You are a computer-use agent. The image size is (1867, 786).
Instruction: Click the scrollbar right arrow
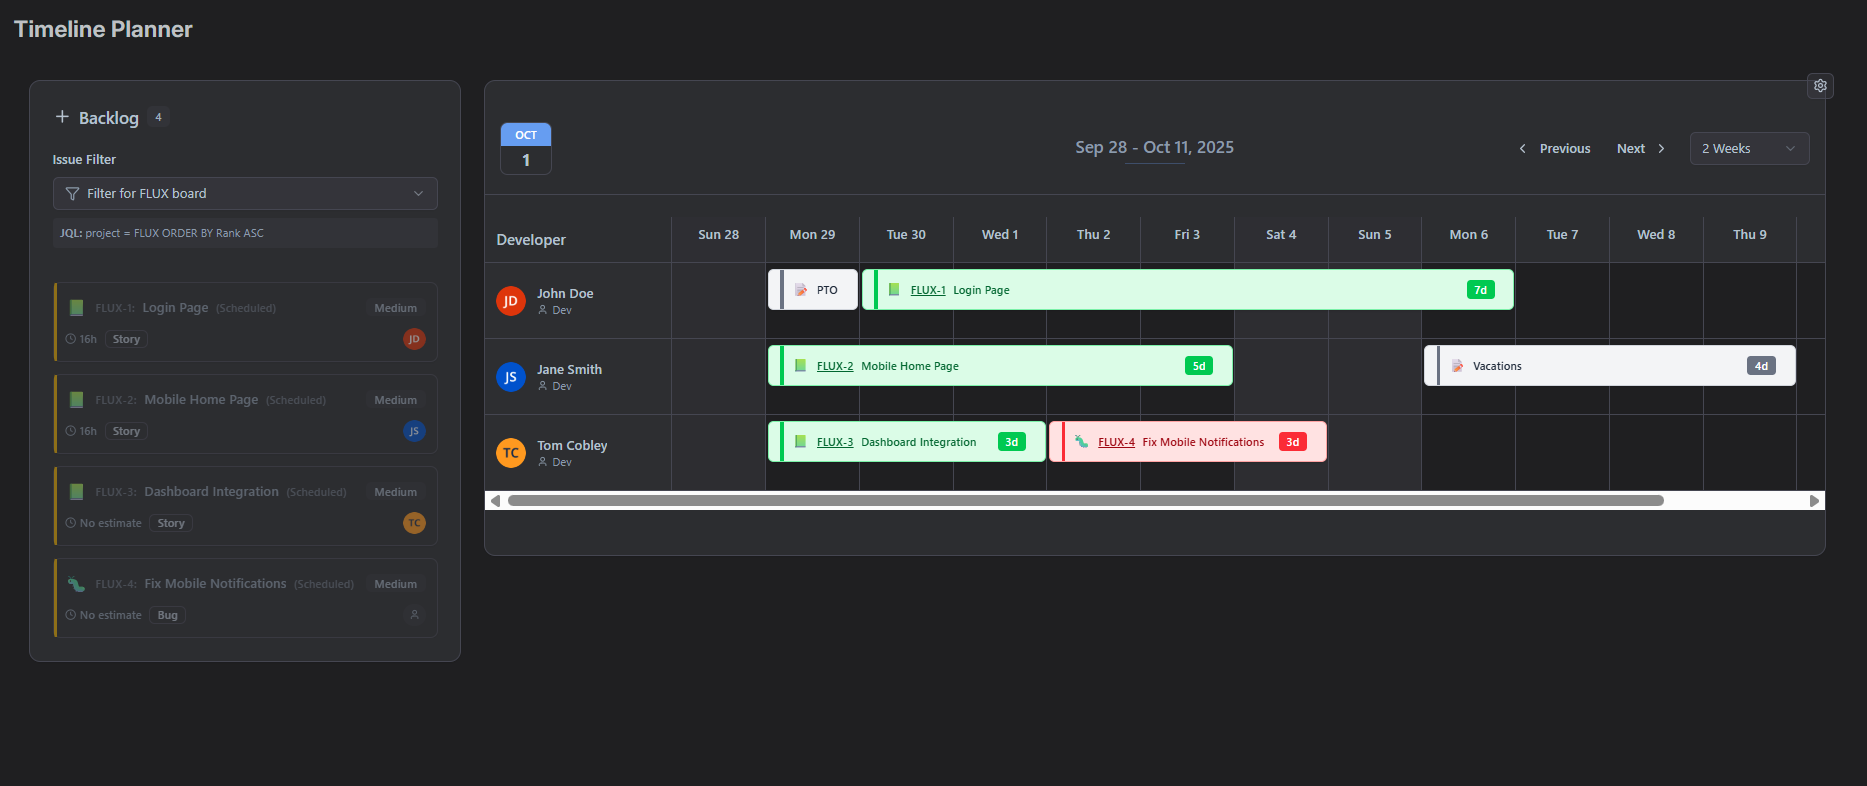1814,501
